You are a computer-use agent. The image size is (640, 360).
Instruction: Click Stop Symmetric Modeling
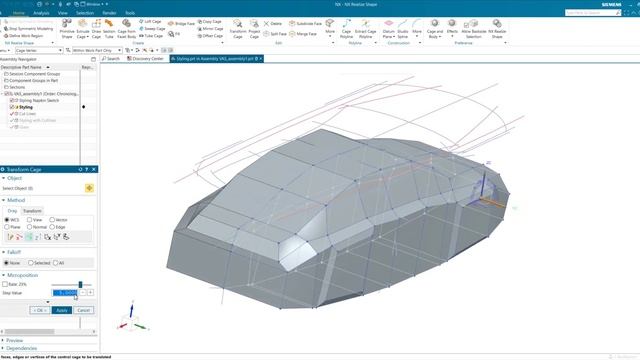[x=28, y=29]
